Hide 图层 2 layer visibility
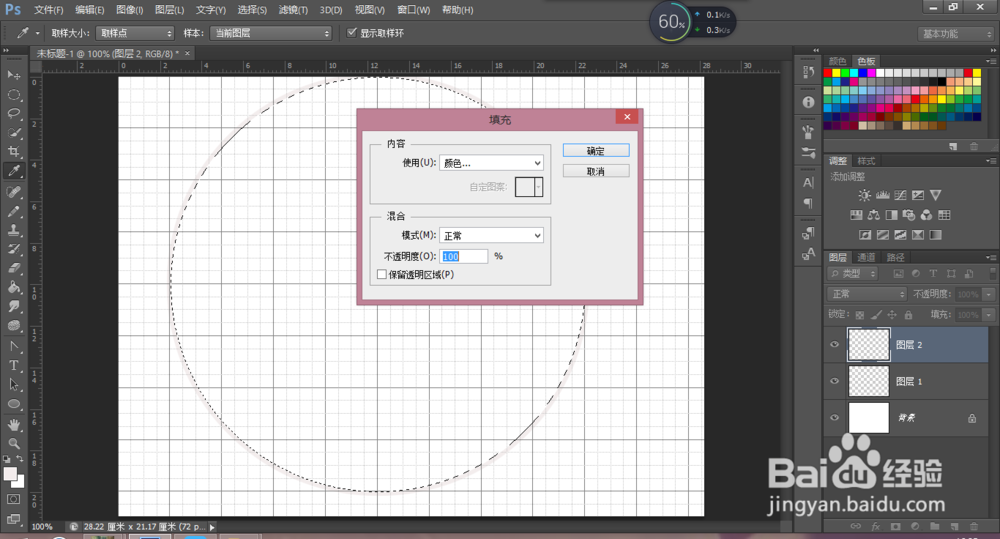The image size is (1000, 539). [834, 344]
